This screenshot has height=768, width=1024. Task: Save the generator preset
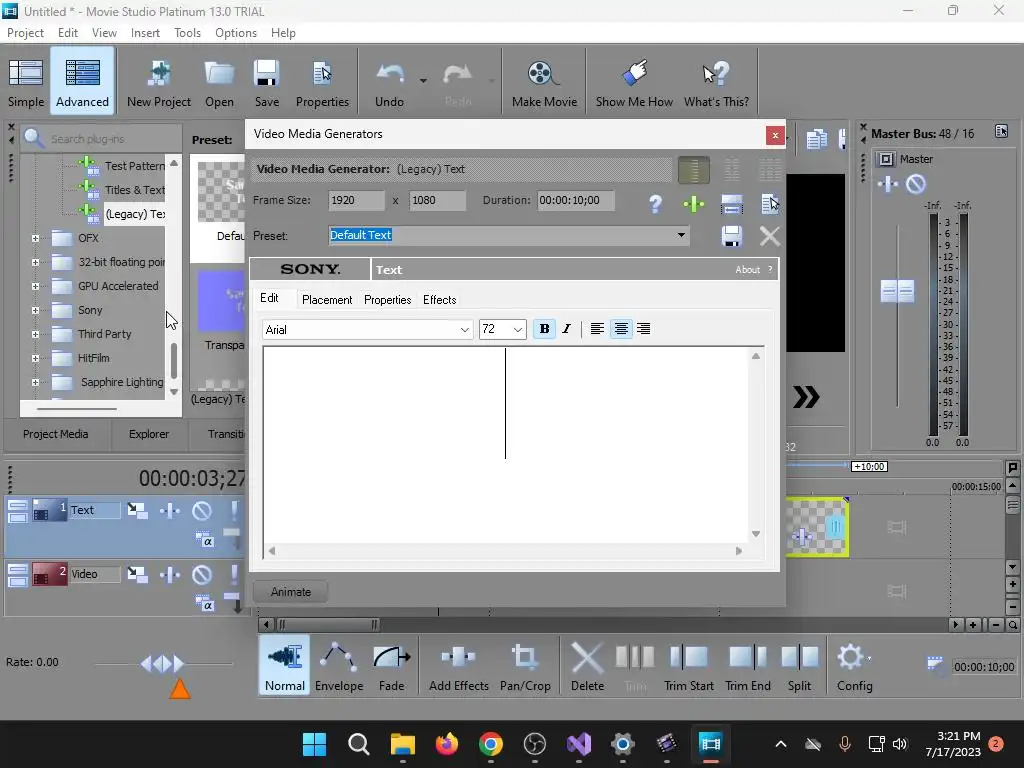[x=731, y=236]
